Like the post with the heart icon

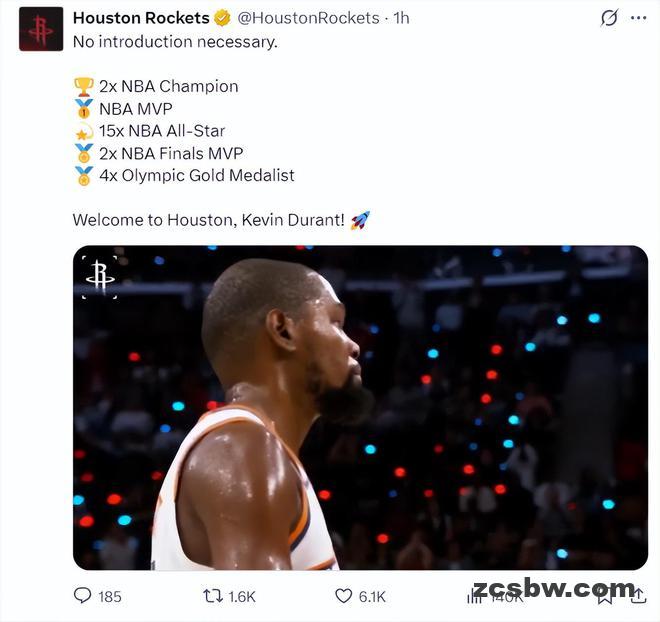[x=343, y=596]
